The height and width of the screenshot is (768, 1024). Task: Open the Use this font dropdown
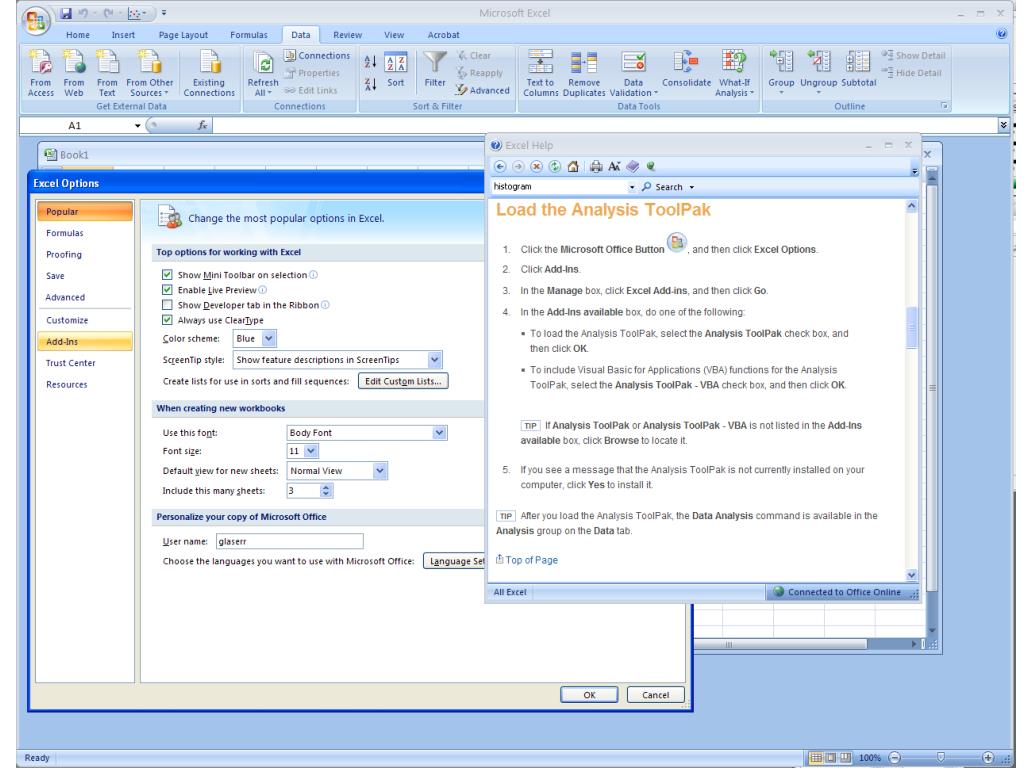click(440, 432)
